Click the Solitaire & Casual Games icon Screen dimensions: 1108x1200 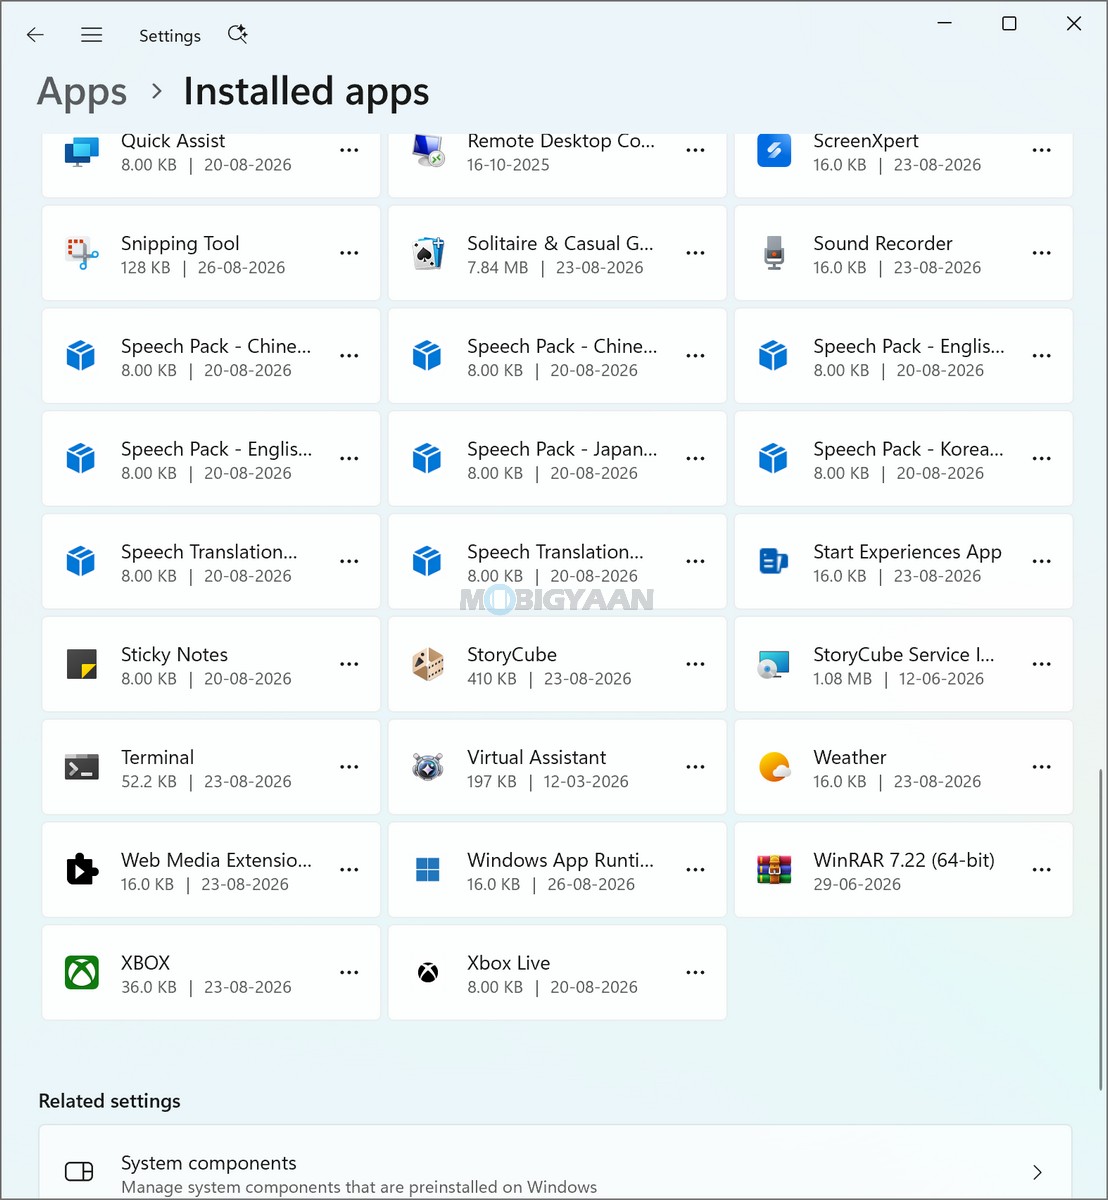[x=428, y=254]
